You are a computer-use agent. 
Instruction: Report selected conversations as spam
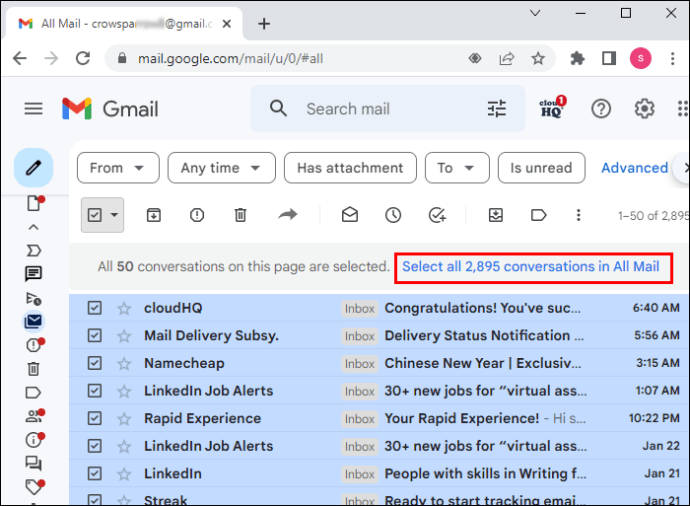(x=197, y=215)
